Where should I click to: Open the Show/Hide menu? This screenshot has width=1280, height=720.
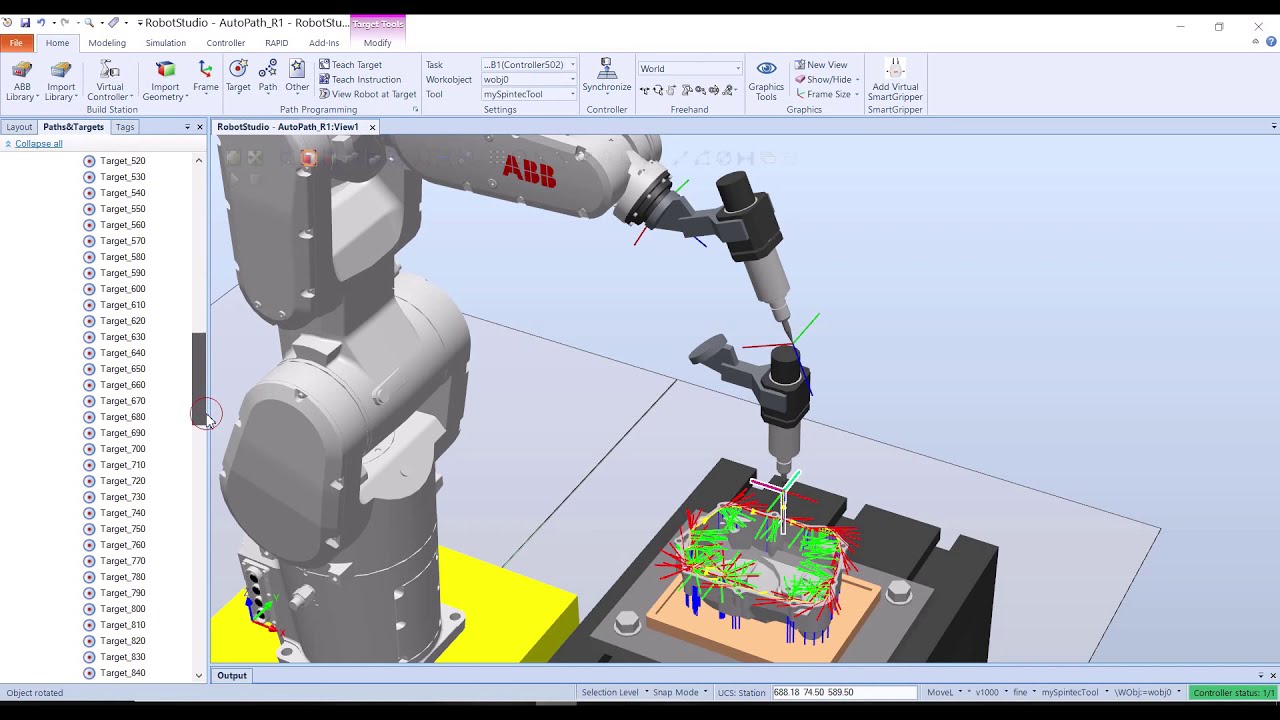827,80
